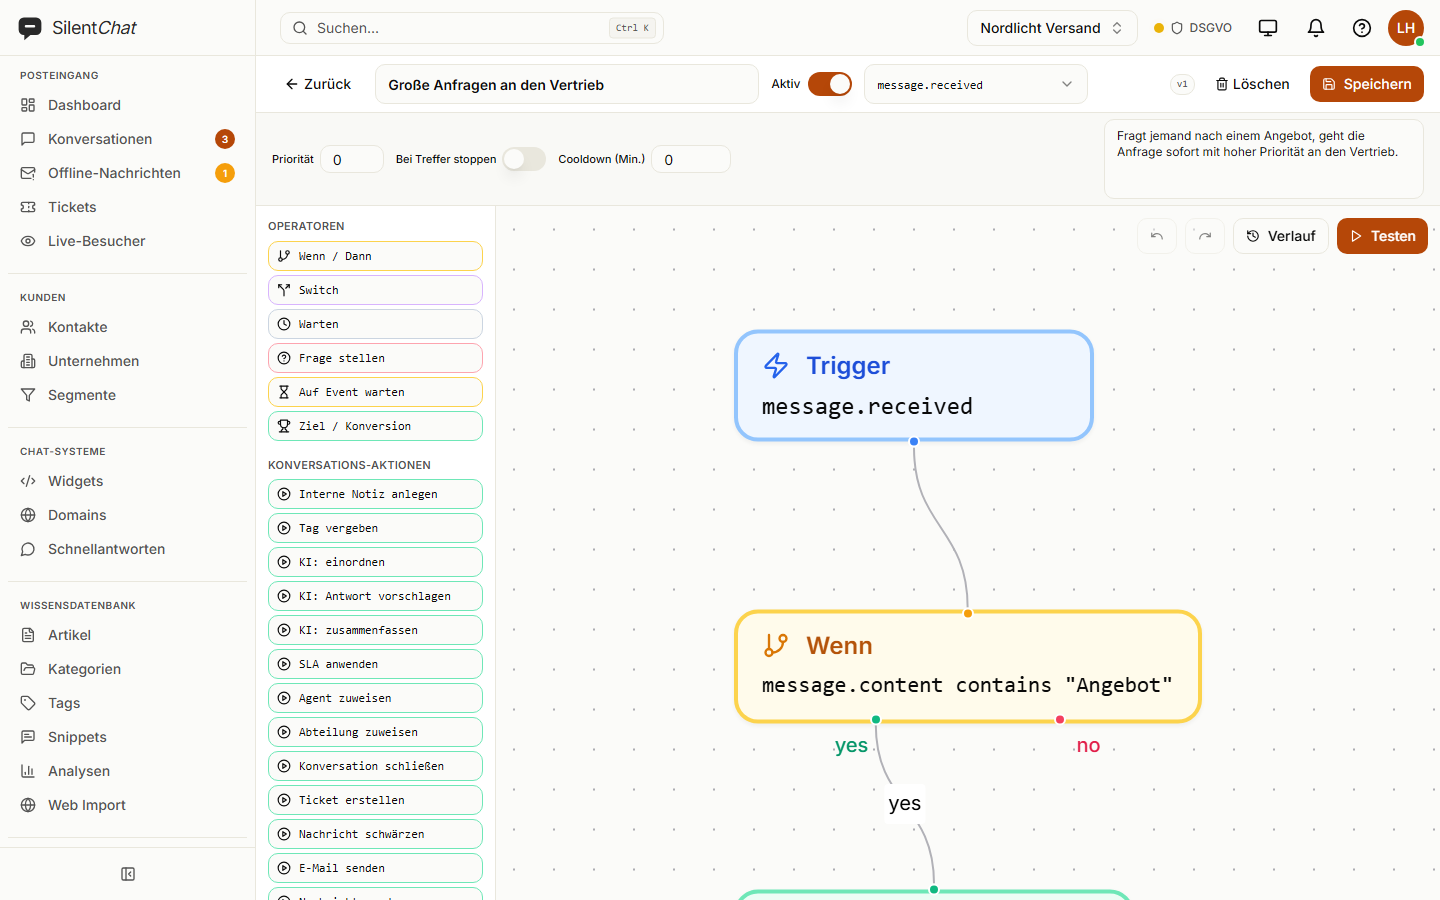This screenshot has width=1440, height=900.
Task: Run the rule with Testen
Action: pos(1382,236)
